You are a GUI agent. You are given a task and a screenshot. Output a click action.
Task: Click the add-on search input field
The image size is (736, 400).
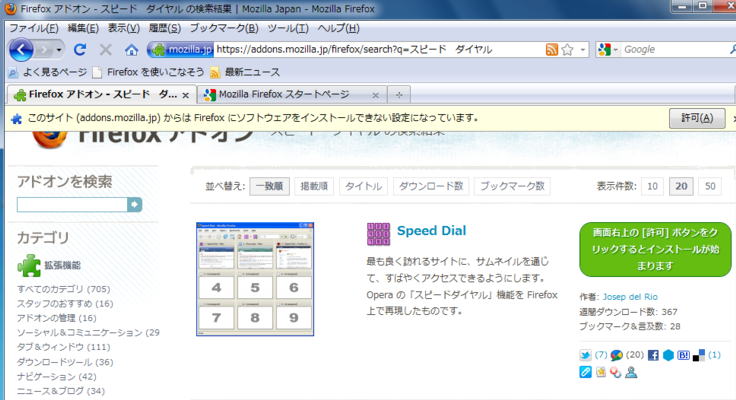pyautogui.click(x=72, y=205)
